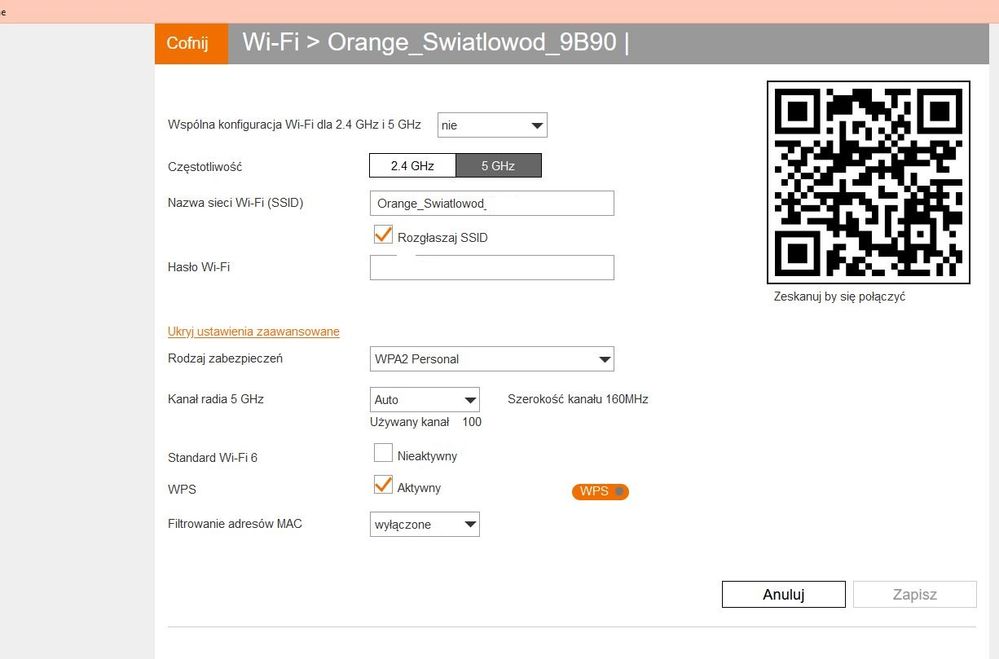This screenshot has height=659, width=999.
Task: Click the Anuluj cancel button
Action: pyautogui.click(x=783, y=594)
